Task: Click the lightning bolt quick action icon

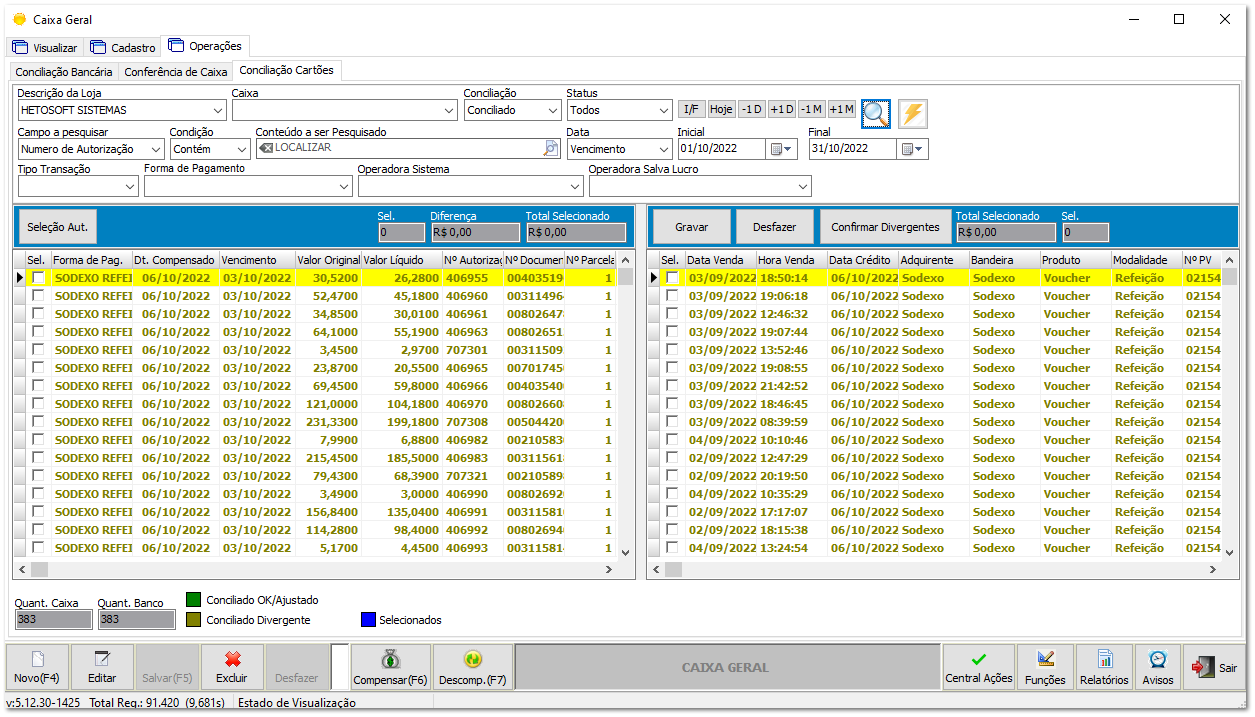Action: pos(912,113)
